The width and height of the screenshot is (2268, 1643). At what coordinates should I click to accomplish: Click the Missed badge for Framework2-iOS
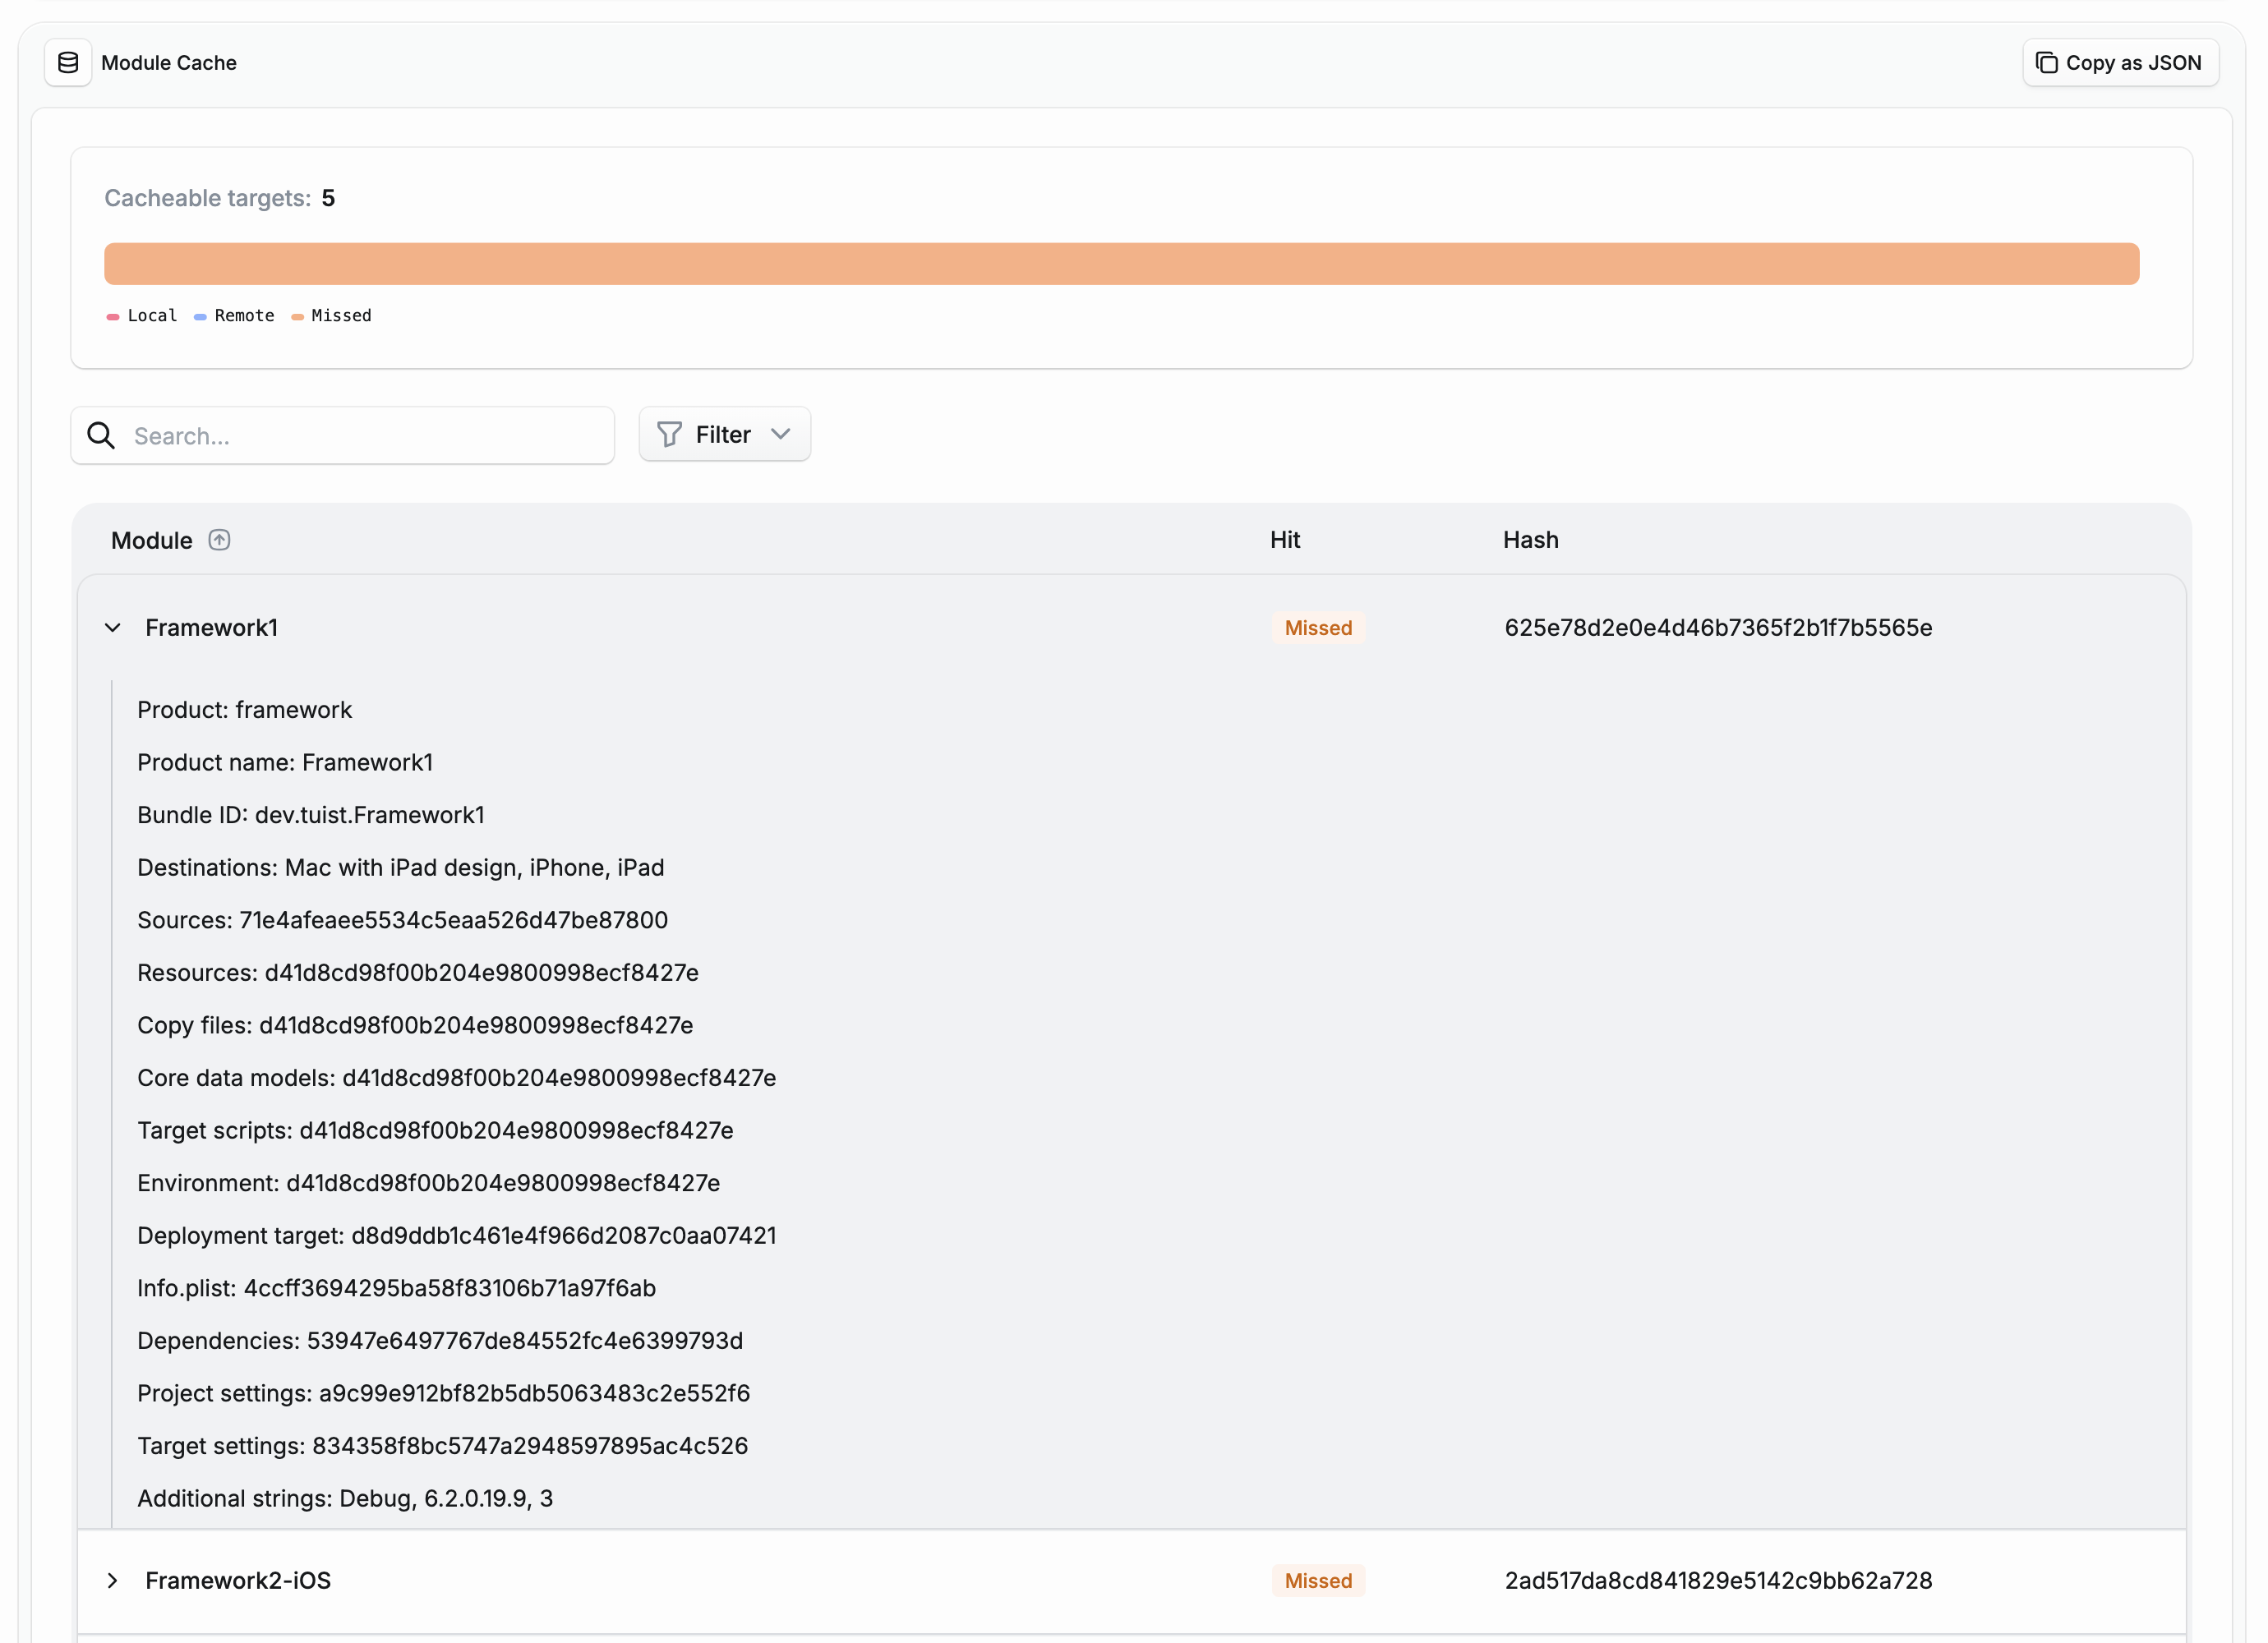pos(1317,1580)
